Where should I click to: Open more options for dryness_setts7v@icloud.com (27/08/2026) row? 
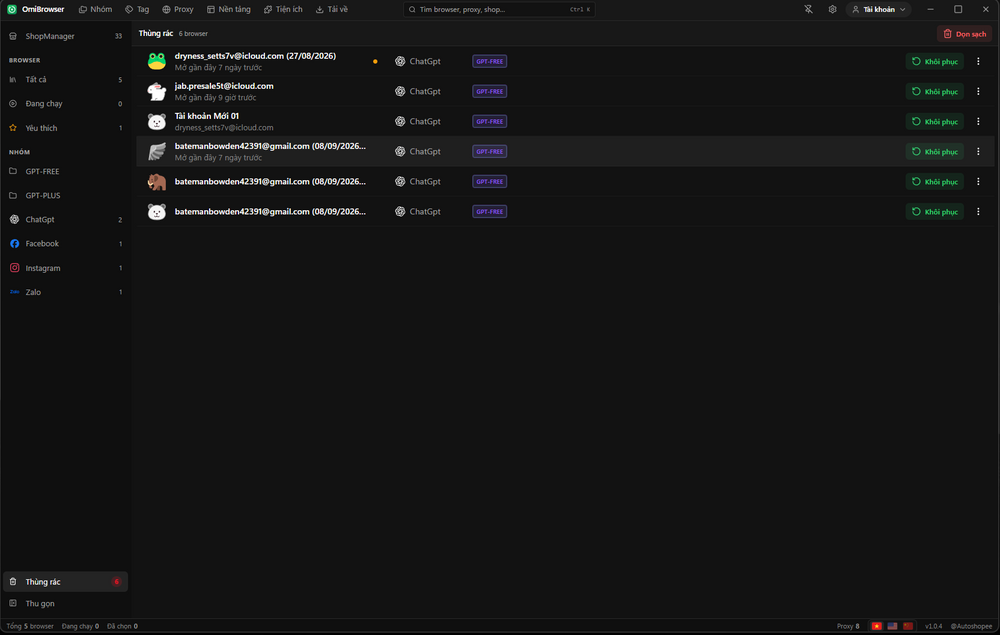click(978, 61)
